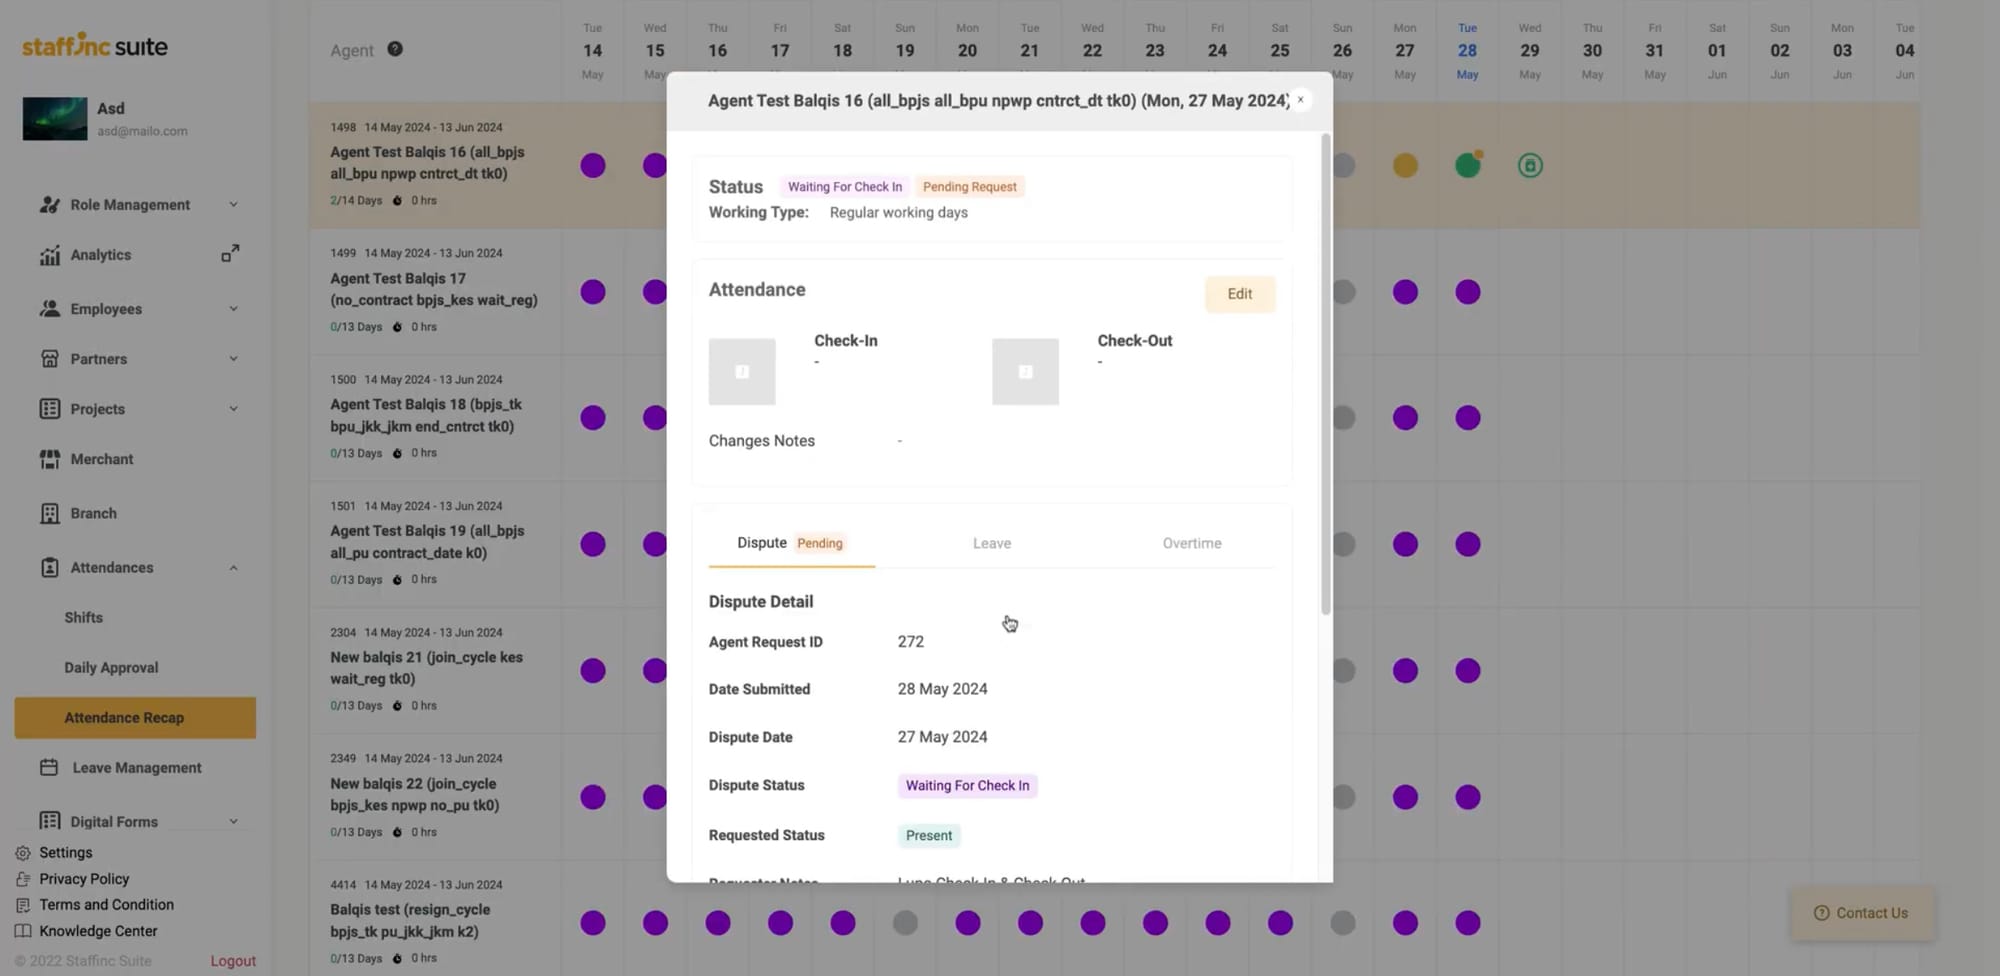The image size is (2000, 976).
Task: Click the Role Management sidebar icon
Action: (49, 204)
